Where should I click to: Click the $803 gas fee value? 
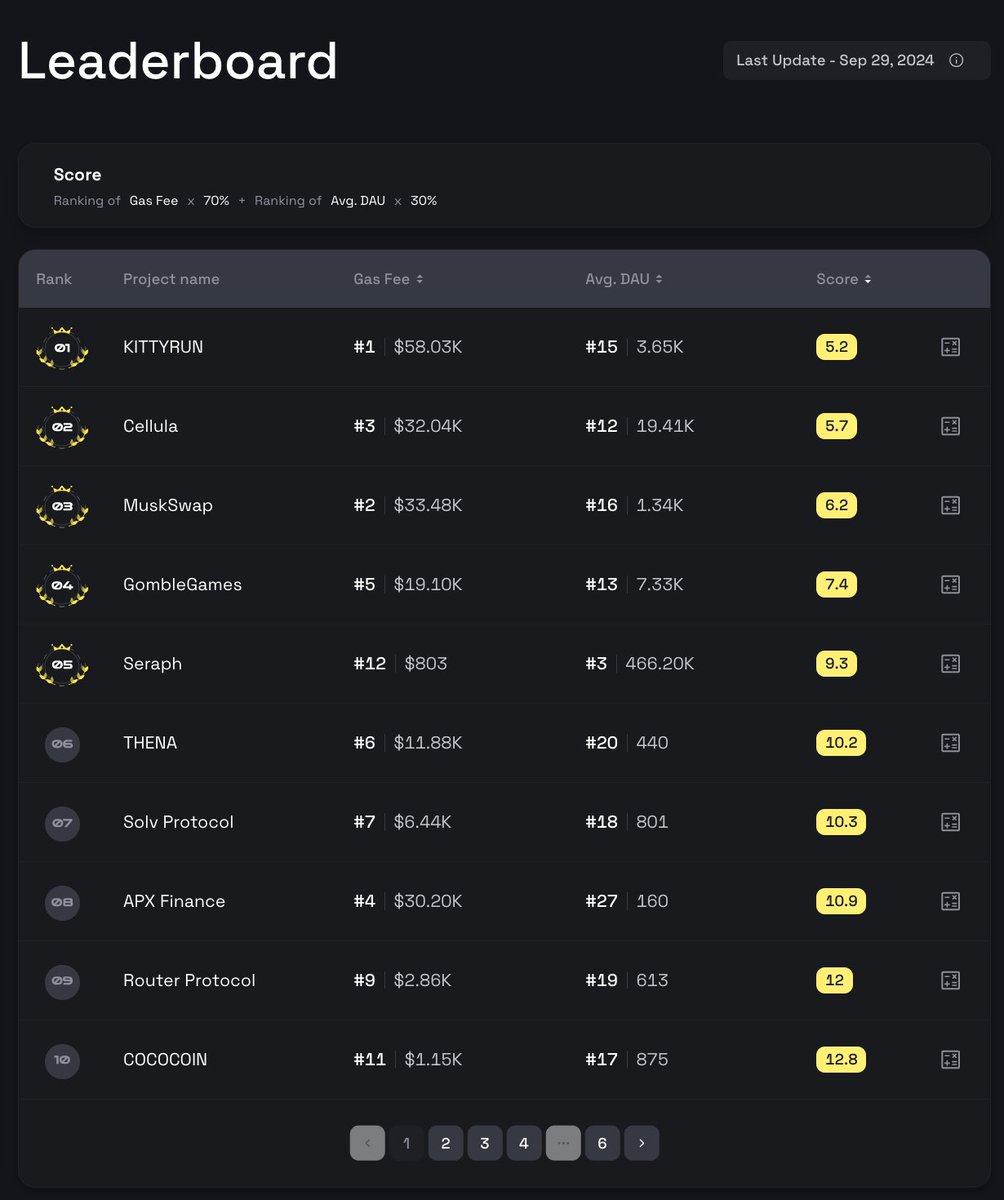(426, 664)
